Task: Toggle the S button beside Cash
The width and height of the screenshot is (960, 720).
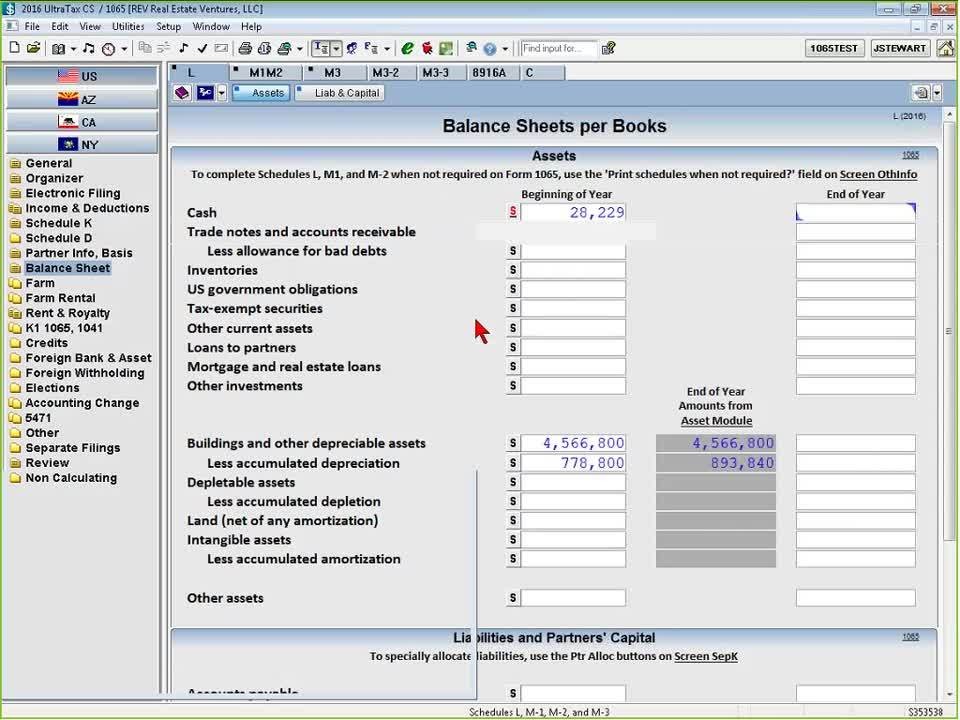Action: 513,212
